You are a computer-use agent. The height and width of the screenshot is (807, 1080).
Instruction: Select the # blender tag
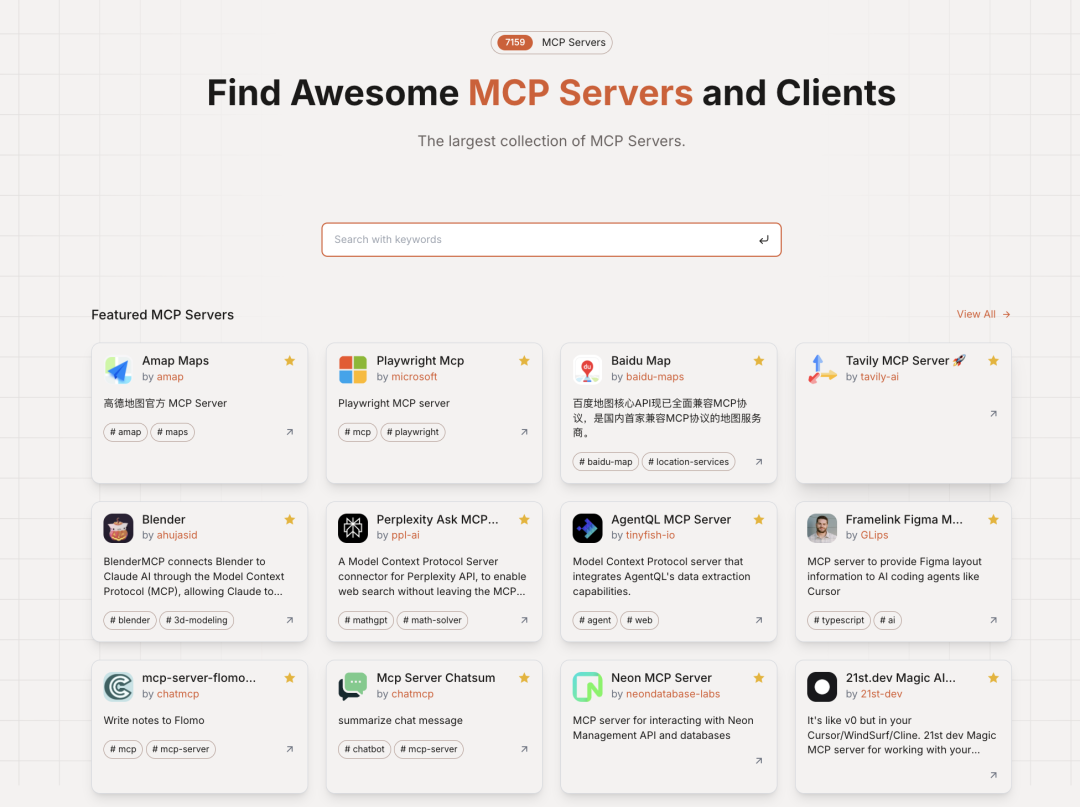[x=130, y=620]
